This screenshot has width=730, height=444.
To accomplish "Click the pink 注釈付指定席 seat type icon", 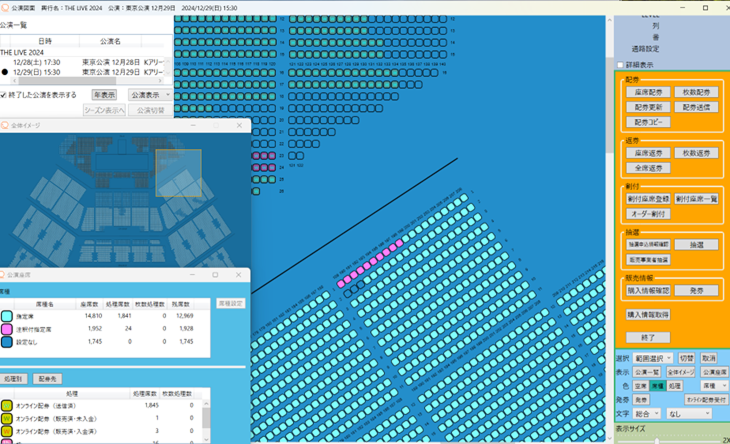I will [x=7, y=329].
